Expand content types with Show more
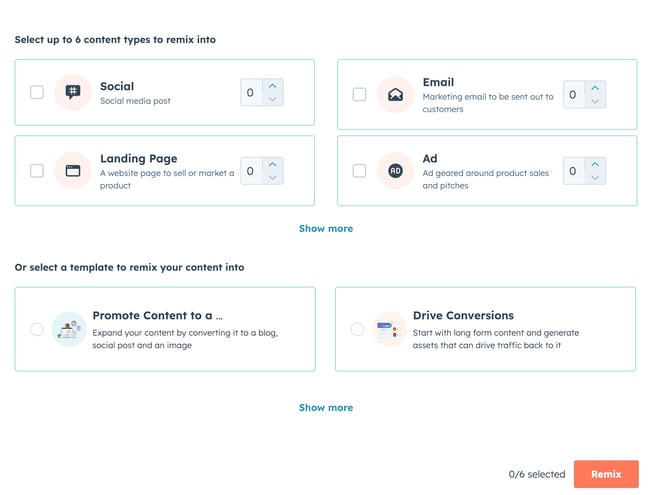The height and width of the screenshot is (495, 650). point(326,228)
